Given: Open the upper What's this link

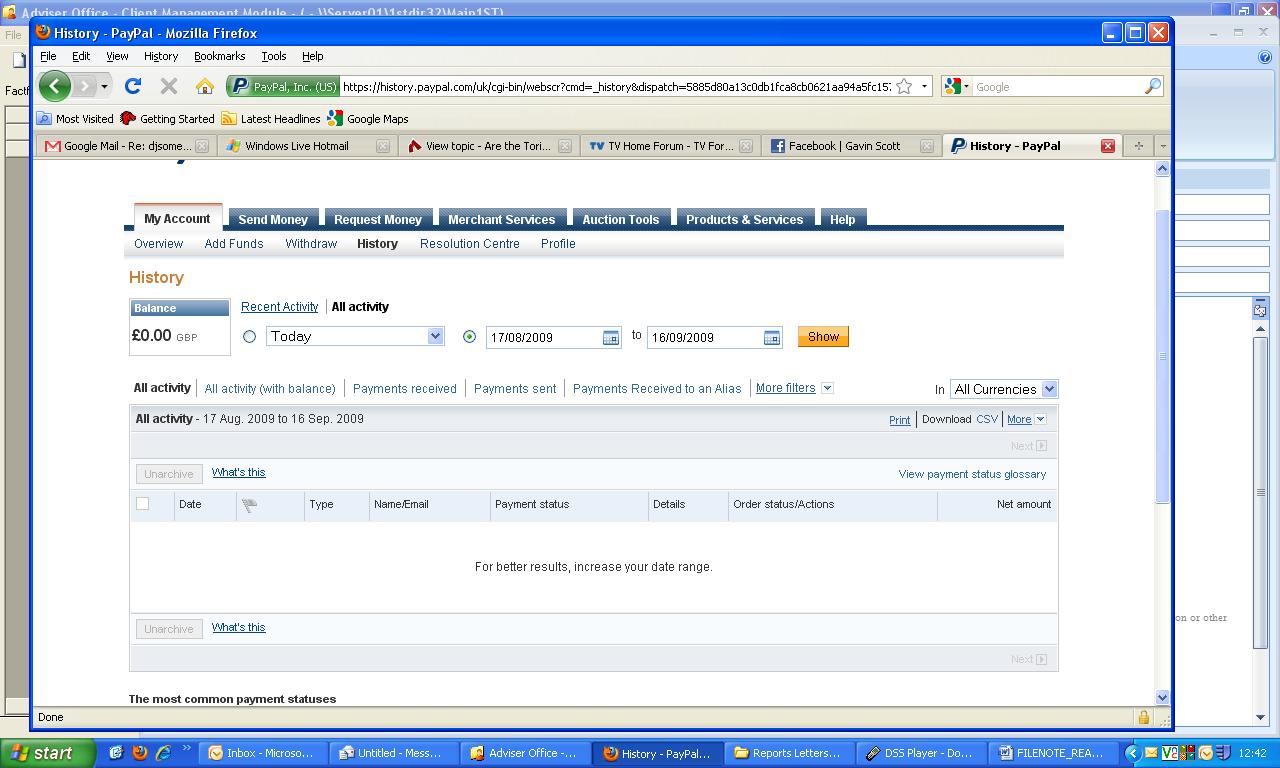Looking at the screenshot, I should (x=238, y=472).
